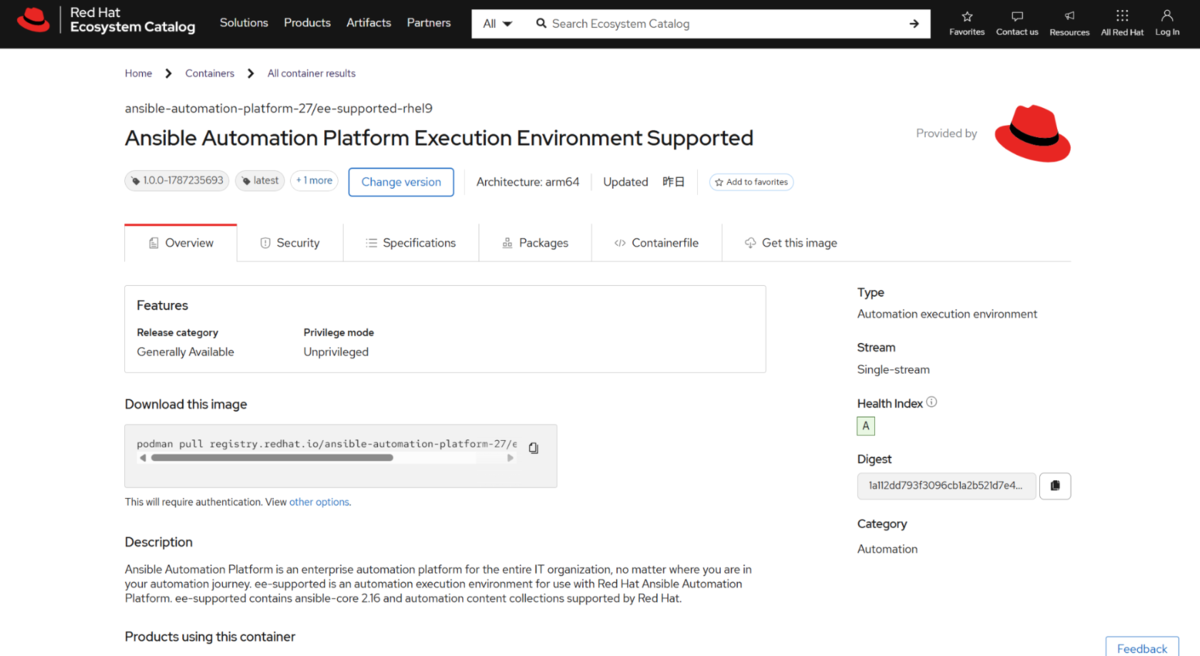This screenshot has height=656, width=1200.
Task: Click the Log In user icon
Action: point(1167,16)
